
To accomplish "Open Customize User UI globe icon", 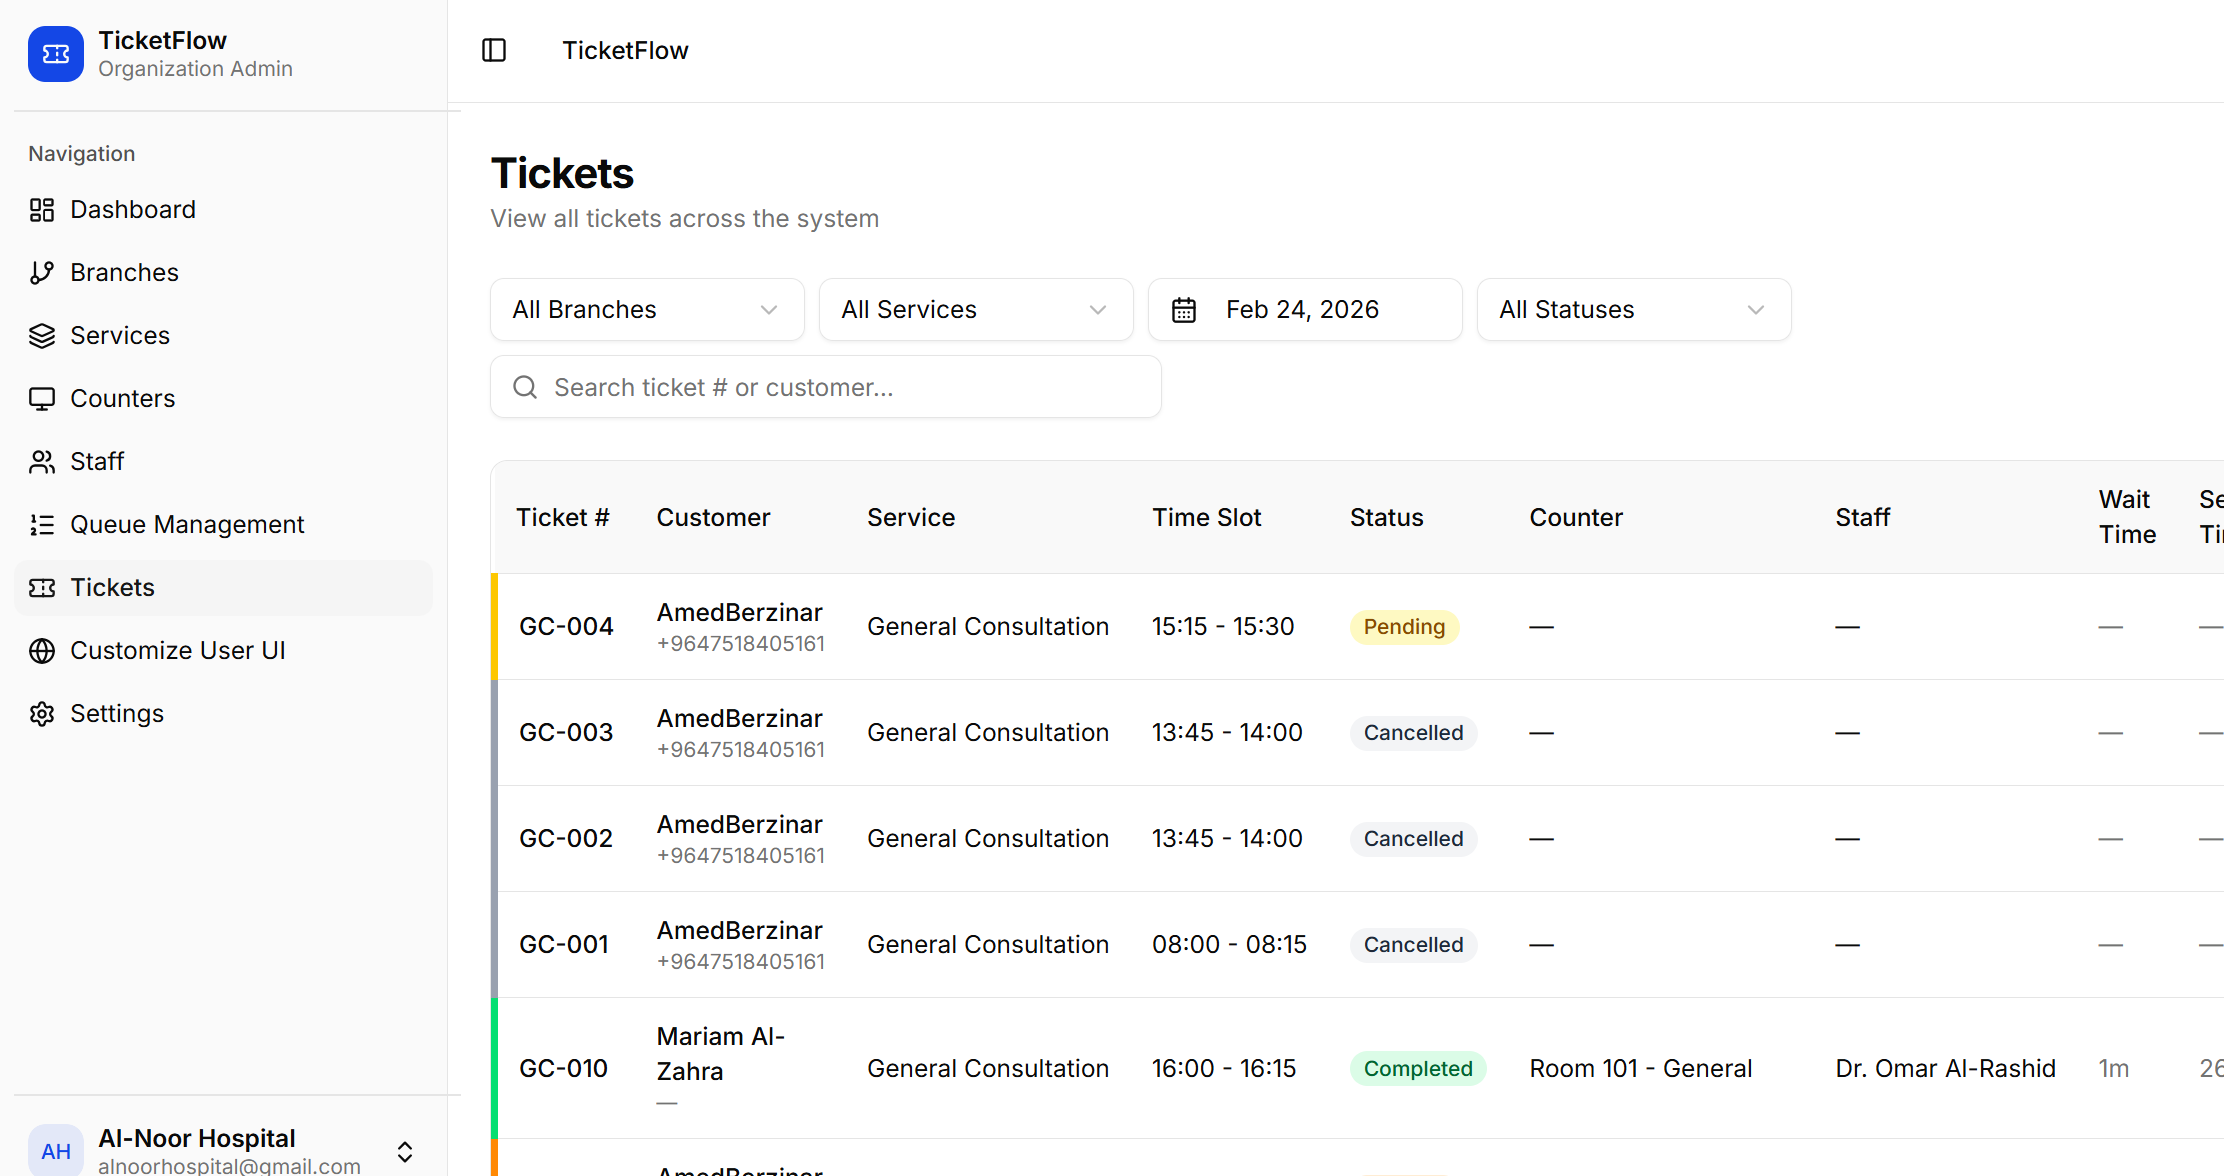I will pyautogui.click(x=41, y=650).
